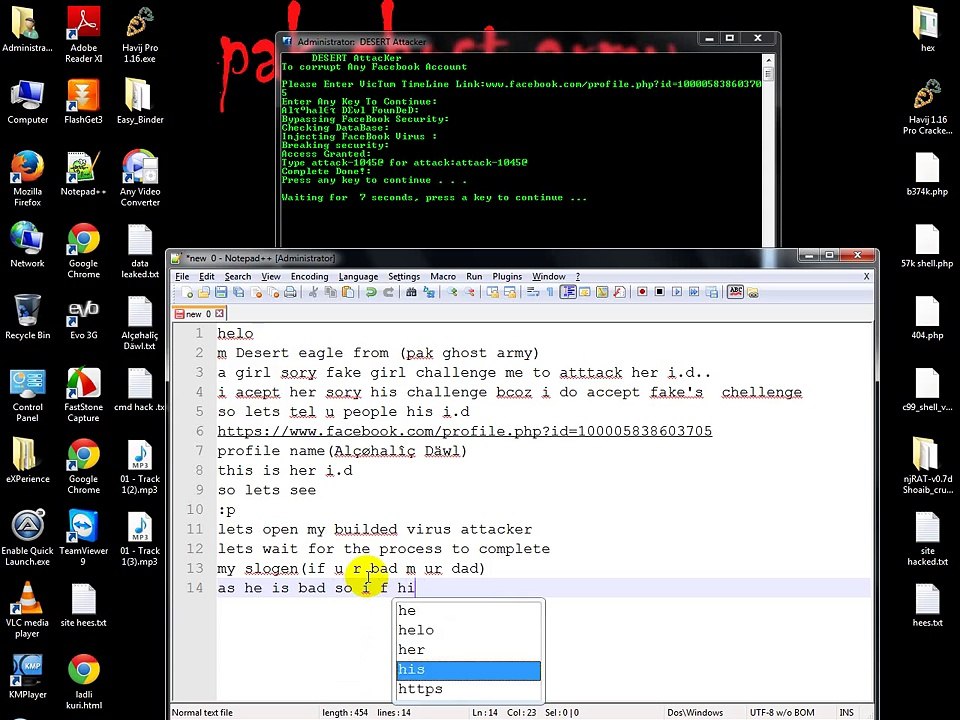Open the Language menu

[358, 277]
